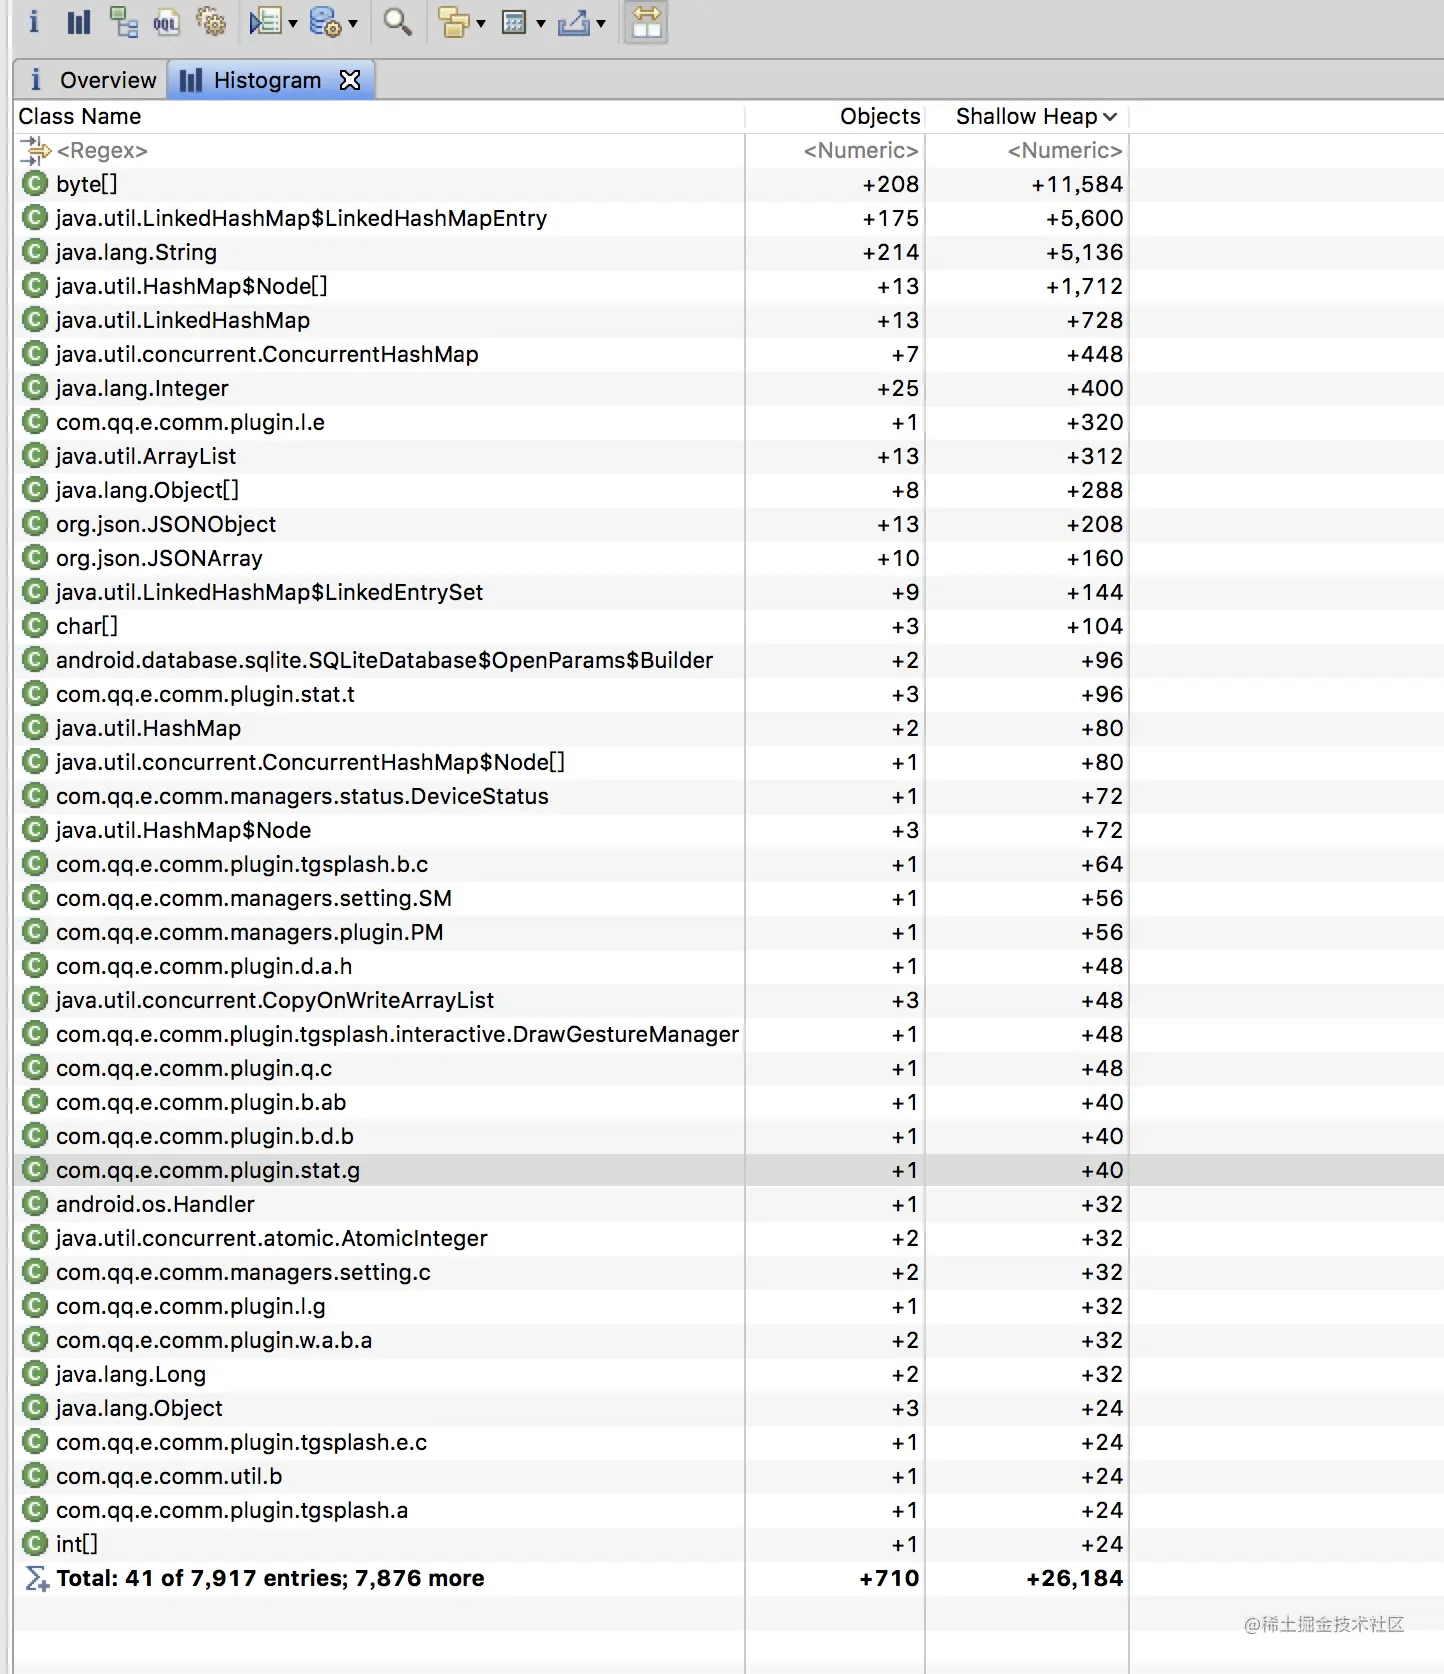Viewport: 1444px width, 1674px height.
Task: Click the Run Expert System Test icon
Action: [x=265, y=21]
